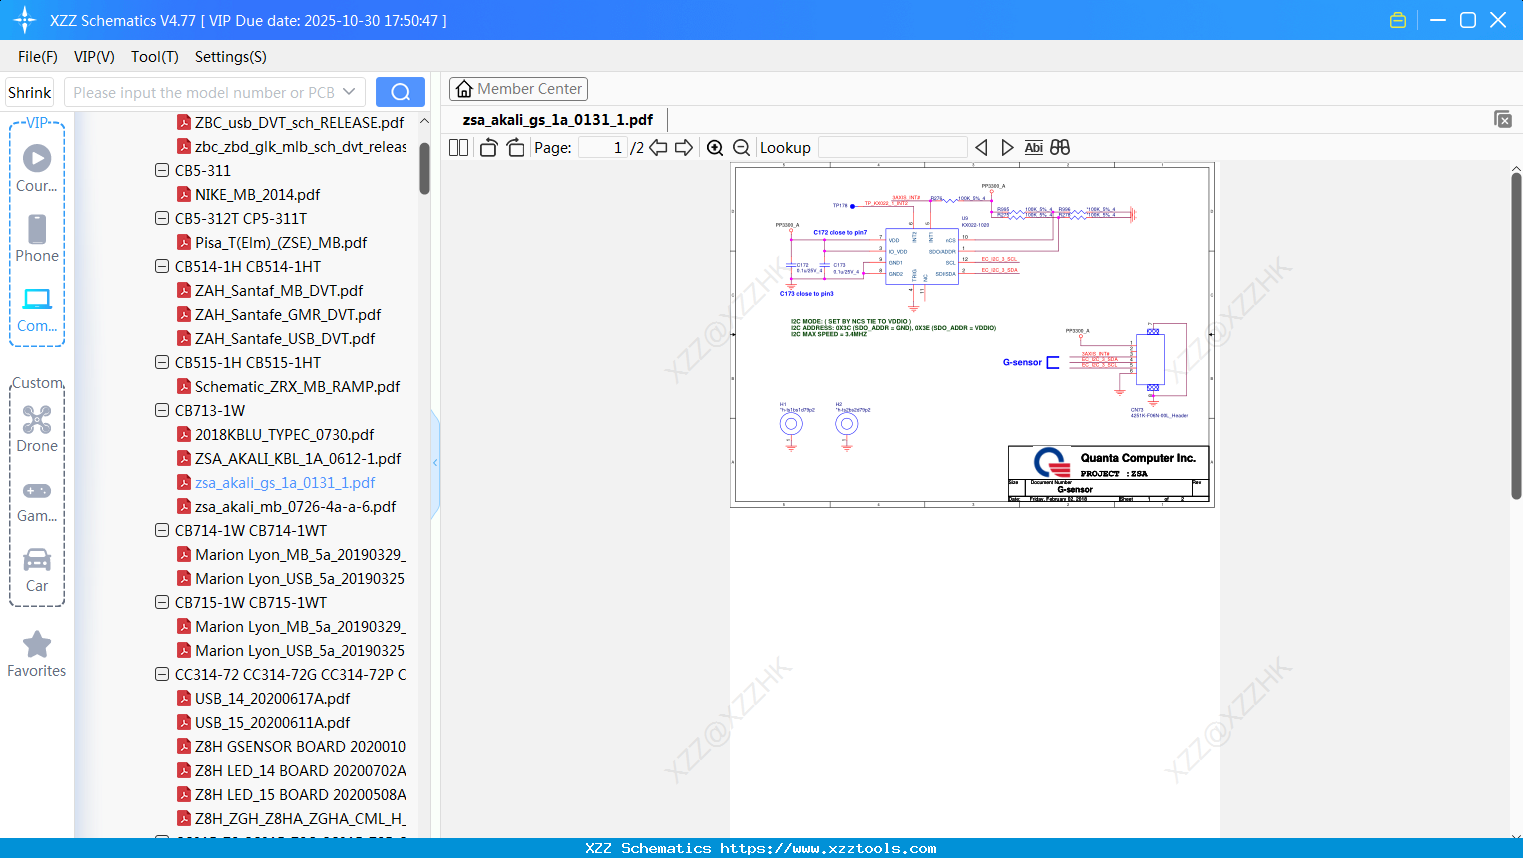Open the Settings(S) menu
This screenshot has height=858, width=1523.
coord(231,57)
